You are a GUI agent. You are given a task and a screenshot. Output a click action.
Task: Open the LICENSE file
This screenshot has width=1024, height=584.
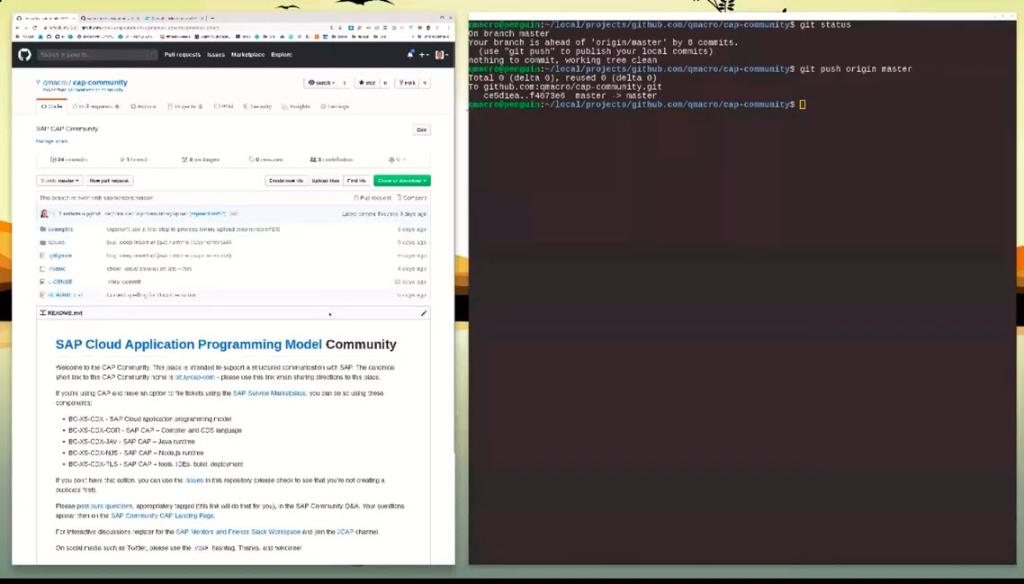click(62, 282)
